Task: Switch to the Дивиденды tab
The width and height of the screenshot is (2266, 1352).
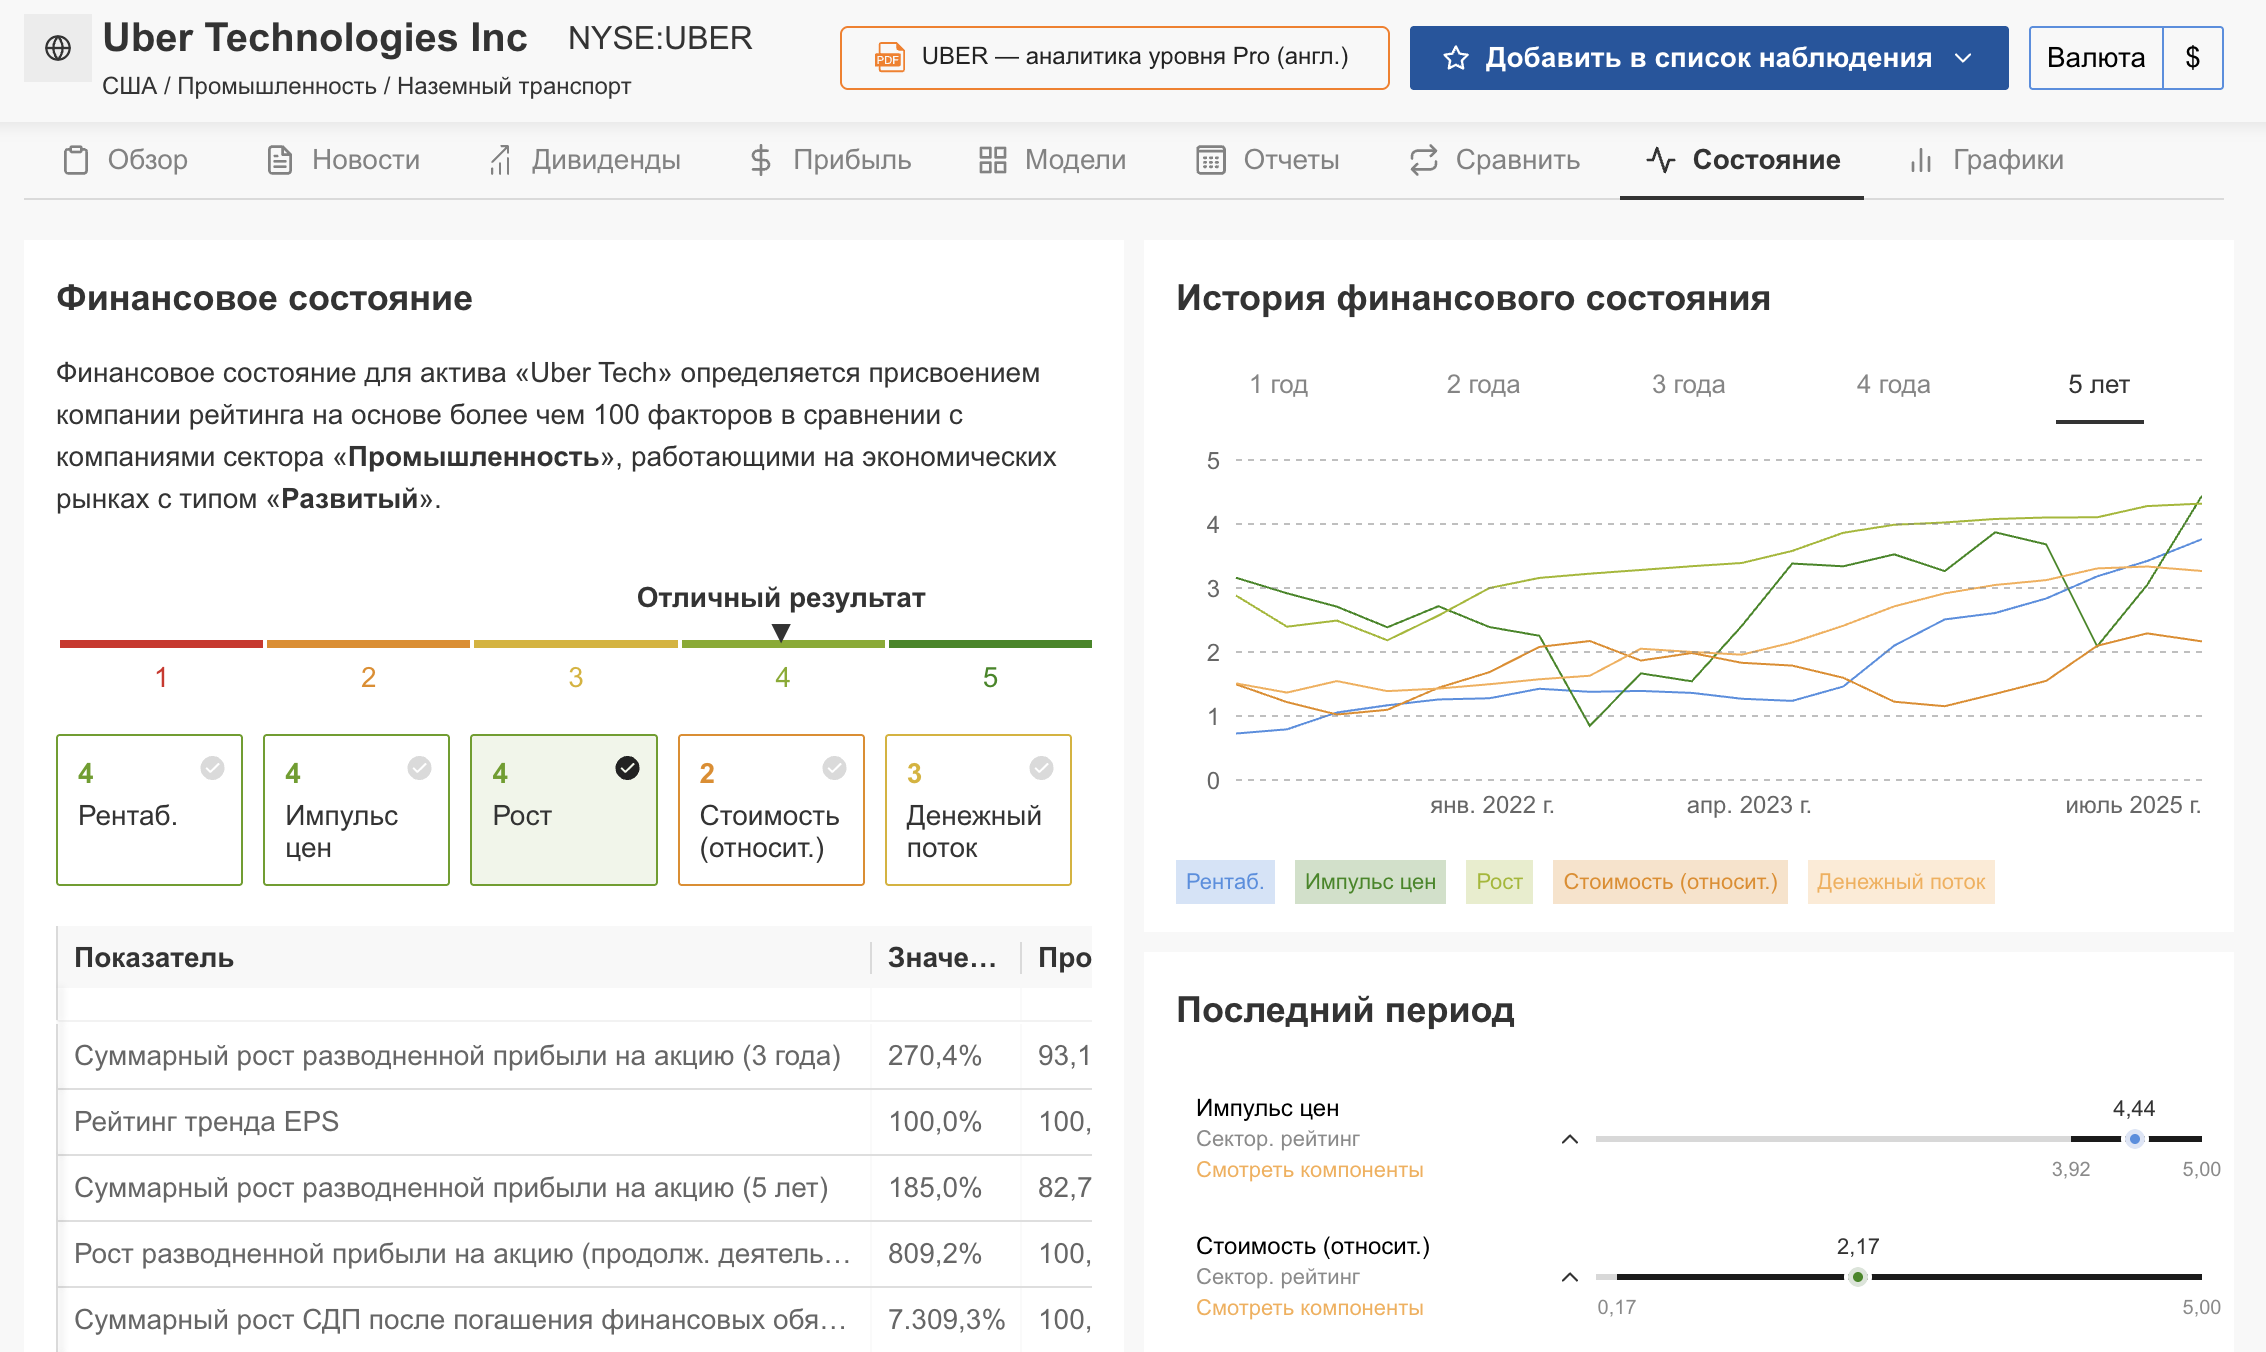Action: click(584, 160)
